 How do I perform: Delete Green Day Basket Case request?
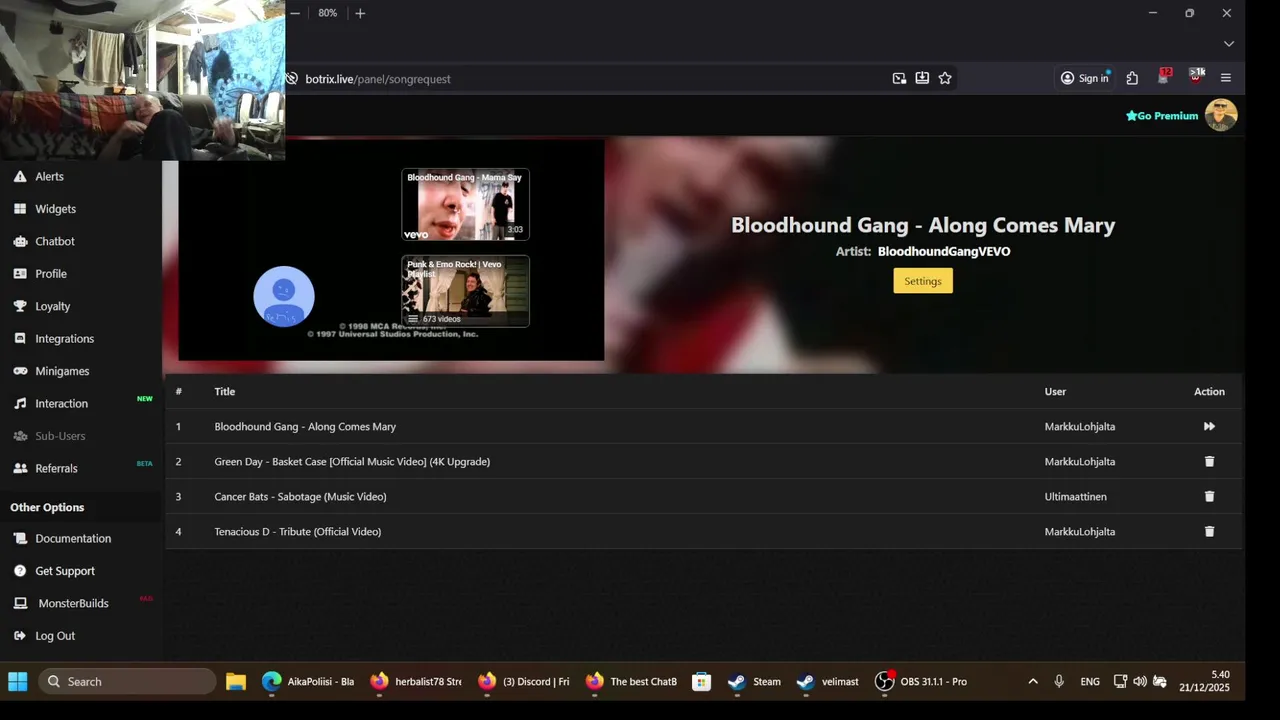pos(1209,461)
